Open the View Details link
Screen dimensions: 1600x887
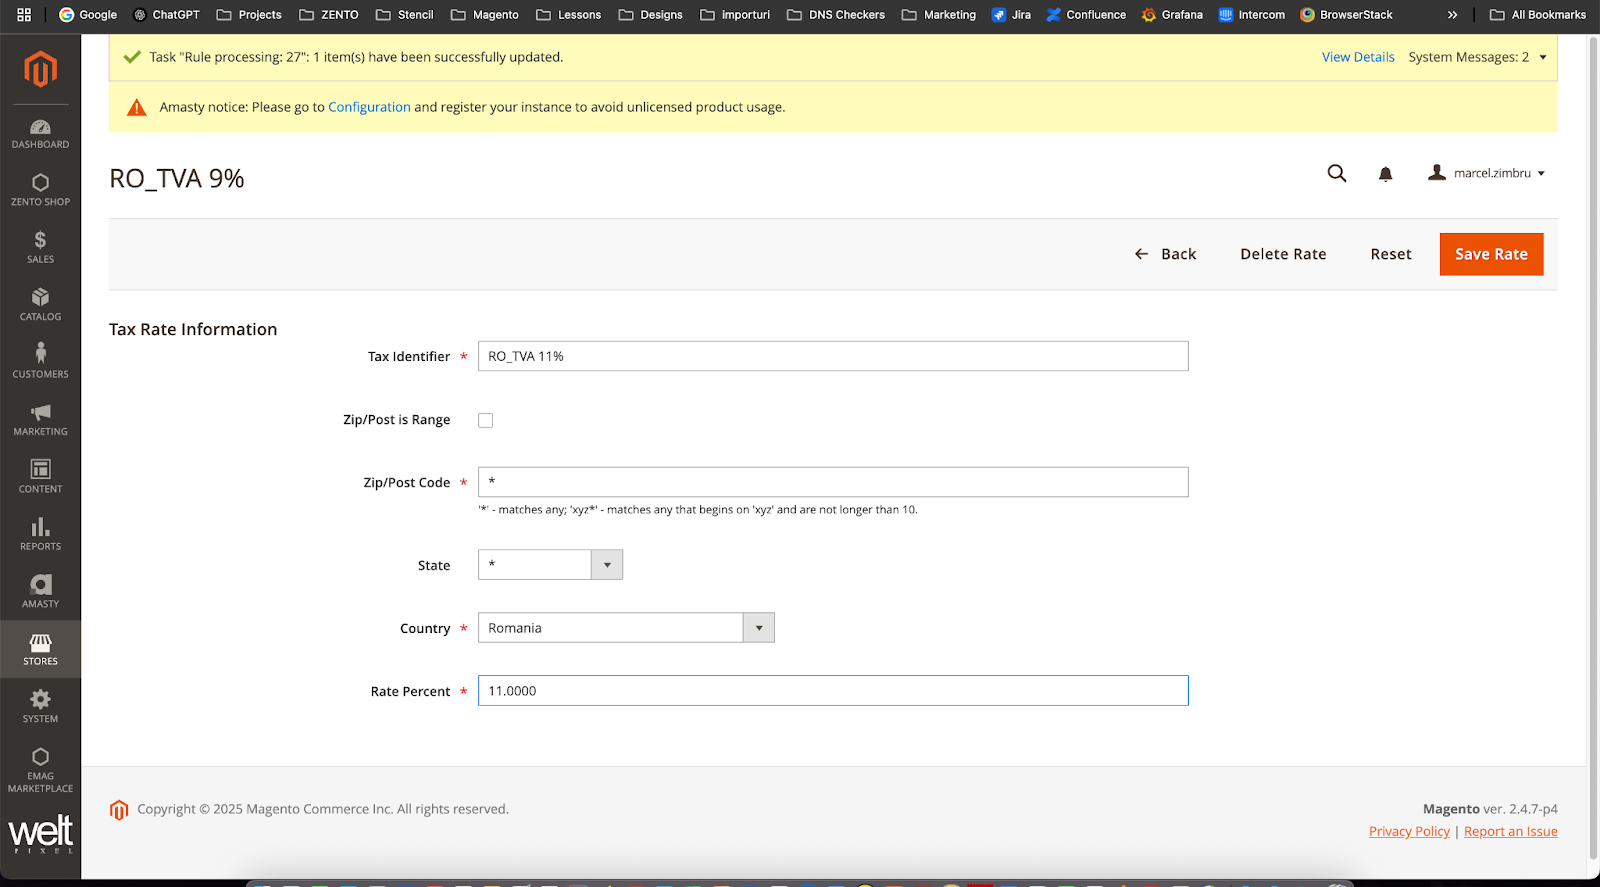click(x=1358, y=57)
